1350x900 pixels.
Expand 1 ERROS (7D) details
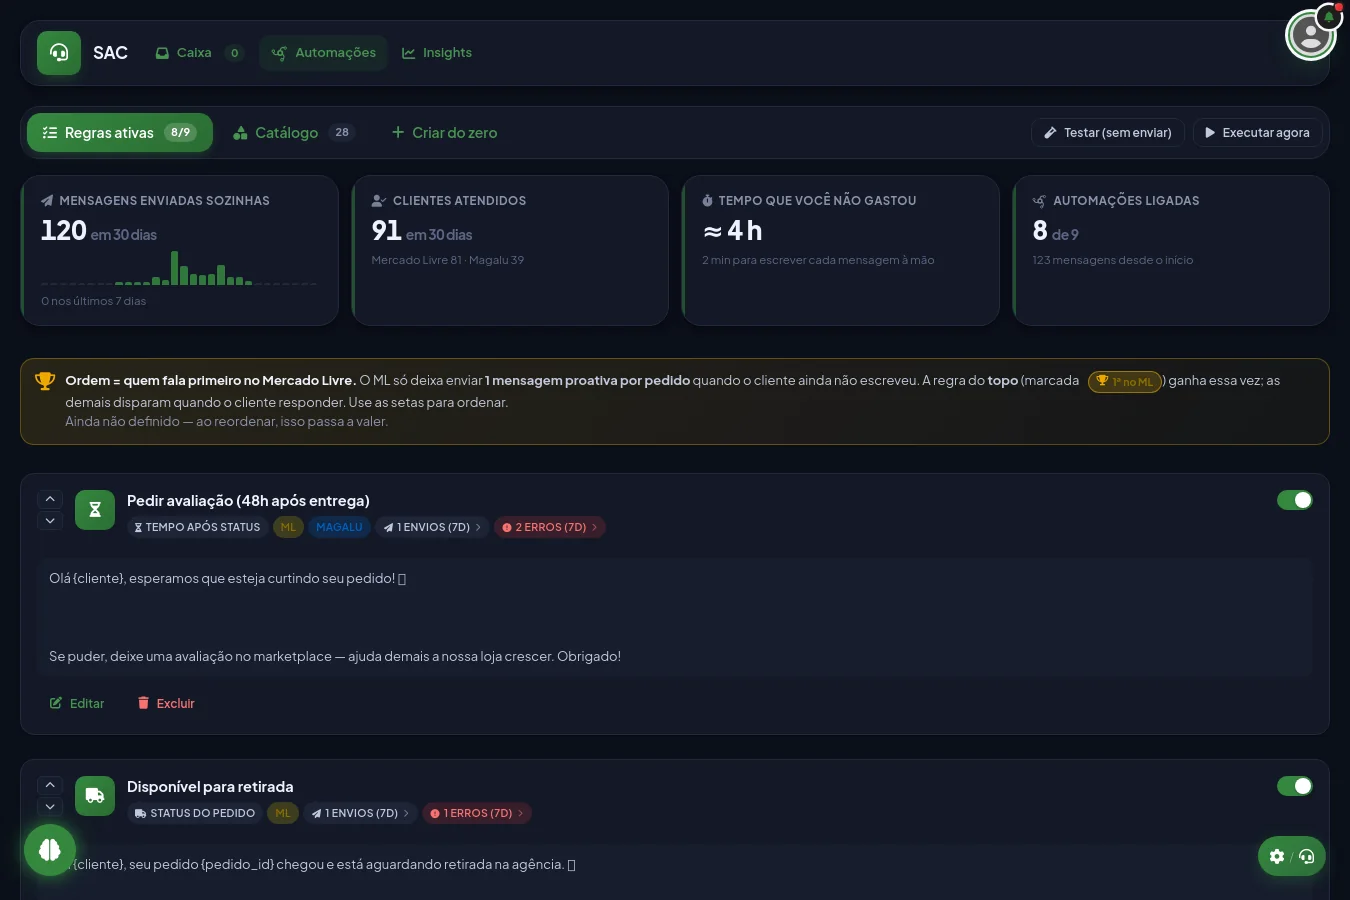(x=477, y=813)
